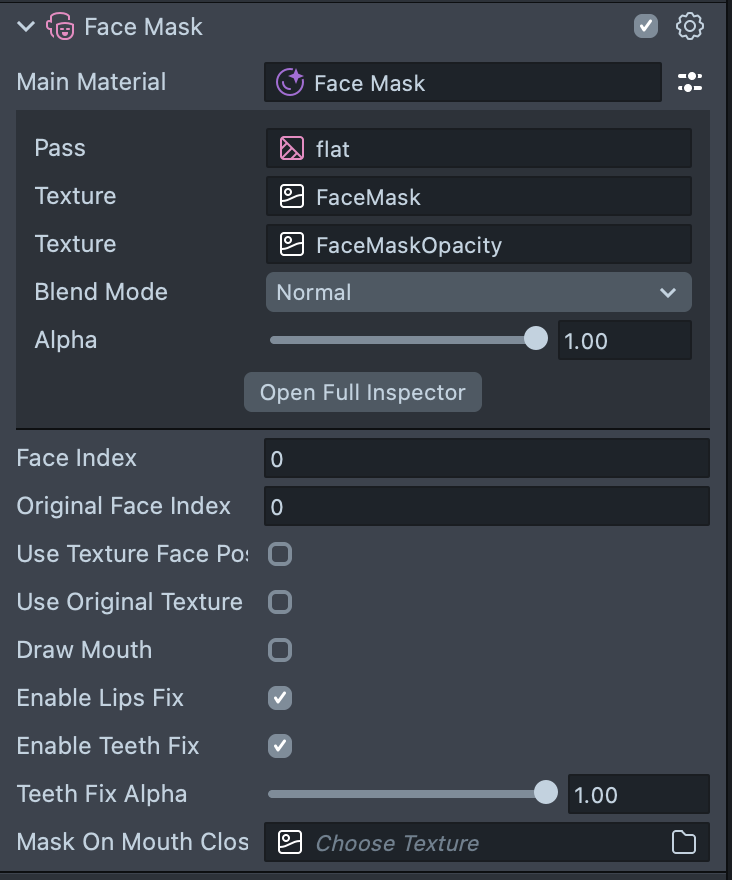Click the flat pass icon
Screen dimensions: 732x880
click(291, 149)
